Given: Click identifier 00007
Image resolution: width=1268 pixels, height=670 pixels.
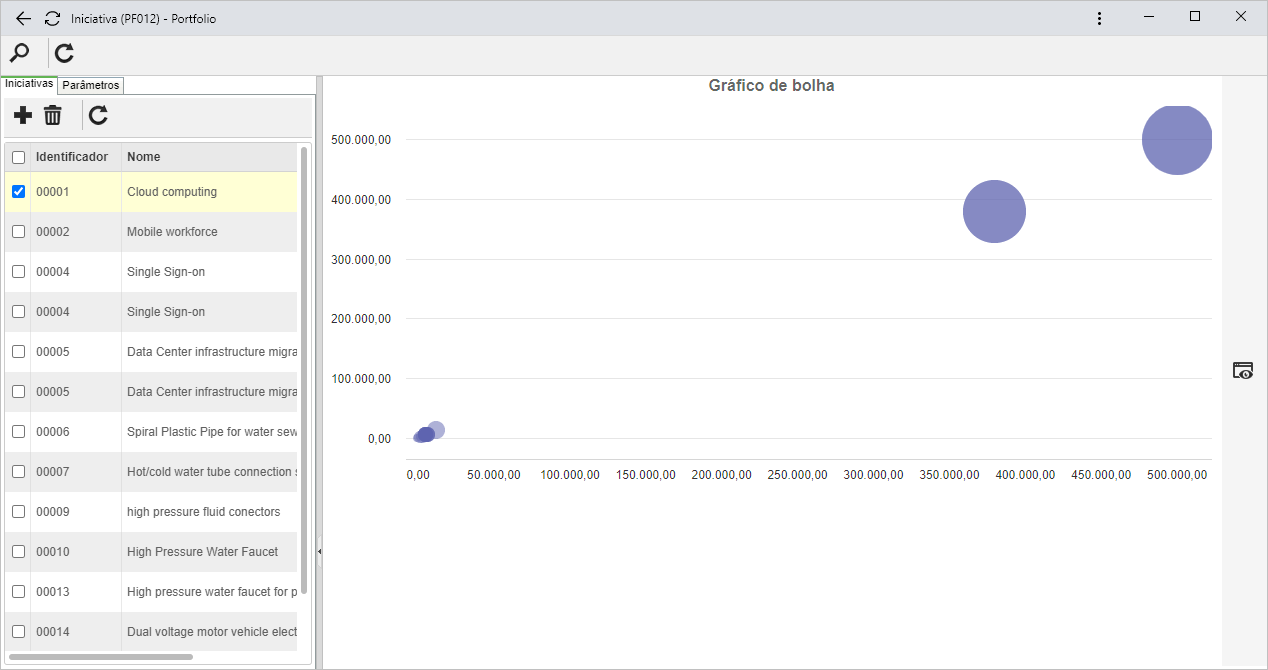Looking at the screenshot, I should point(53,472).
